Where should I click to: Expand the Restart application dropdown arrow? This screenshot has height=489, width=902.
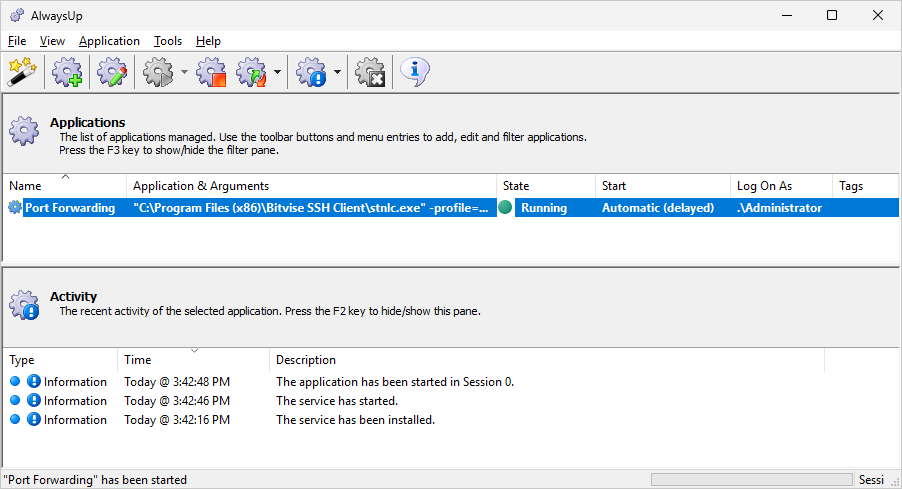(277, 72)
